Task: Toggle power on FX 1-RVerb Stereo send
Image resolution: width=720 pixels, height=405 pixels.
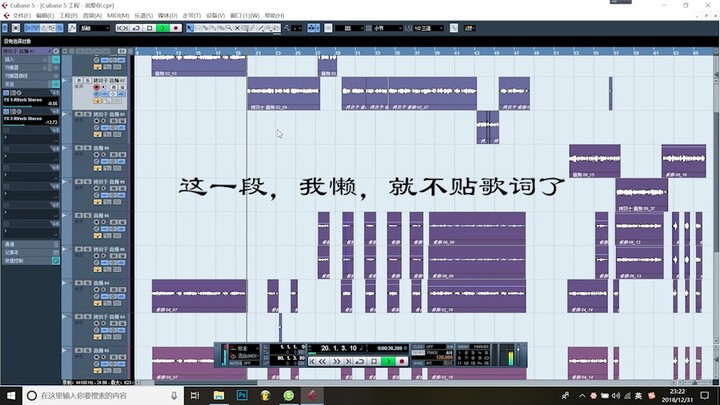Action: tap(6, 93)
